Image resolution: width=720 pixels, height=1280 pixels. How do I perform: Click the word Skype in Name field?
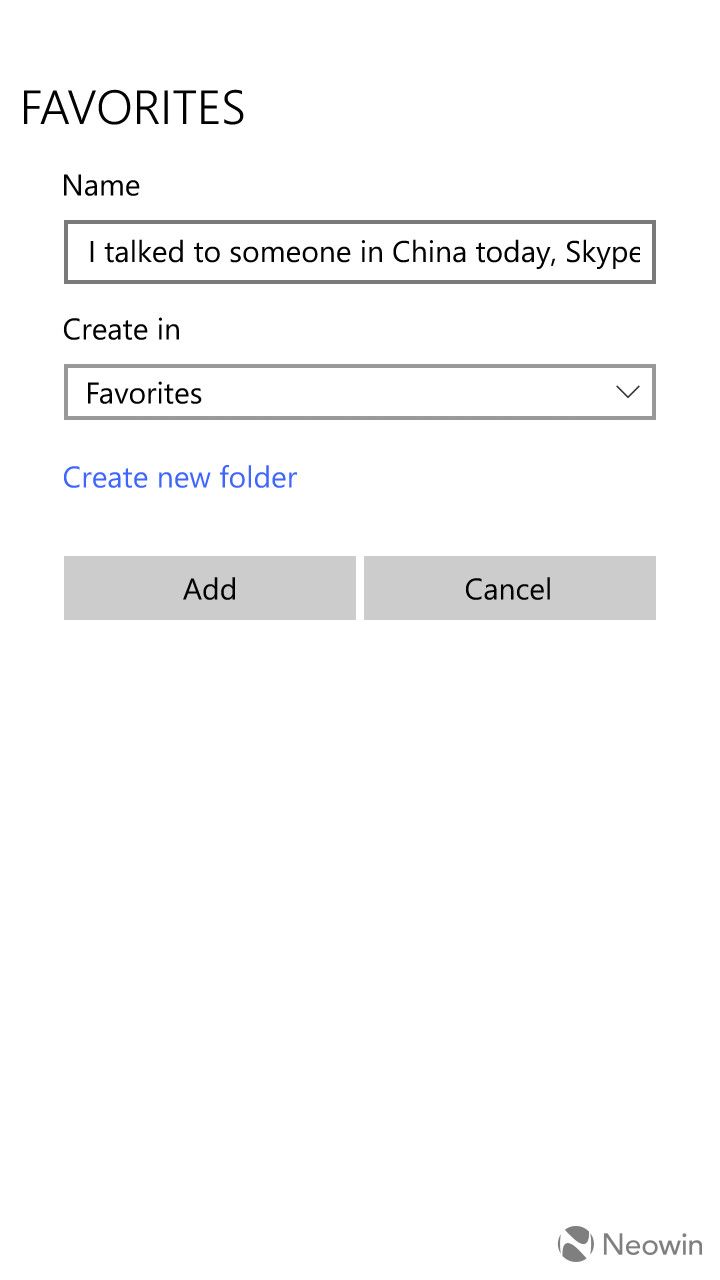click(602, 252)
